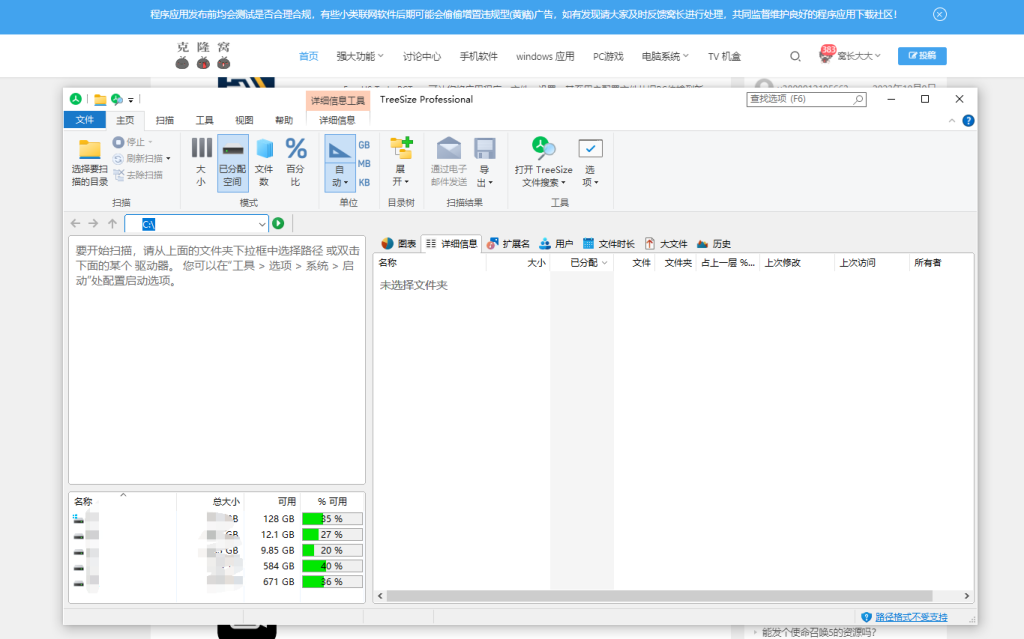This screenshot has height=639, width=1024.
Task: Open the quick access toolbar dropdown
Action: [x=131, y=100]
